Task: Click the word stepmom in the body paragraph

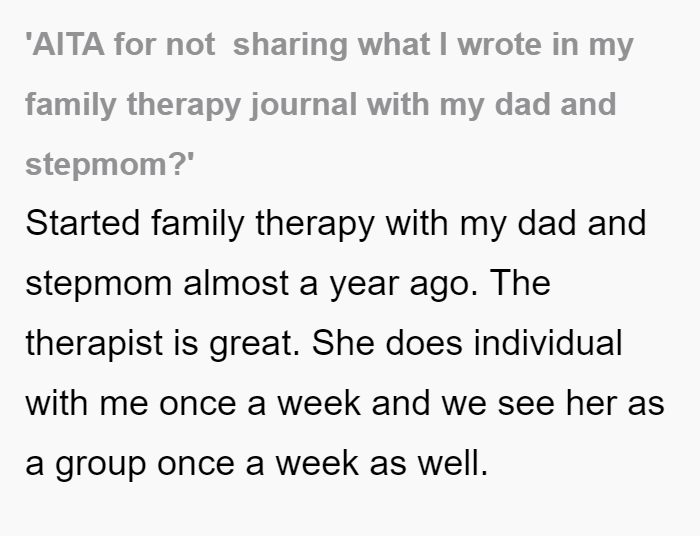Action: point(99,285)
